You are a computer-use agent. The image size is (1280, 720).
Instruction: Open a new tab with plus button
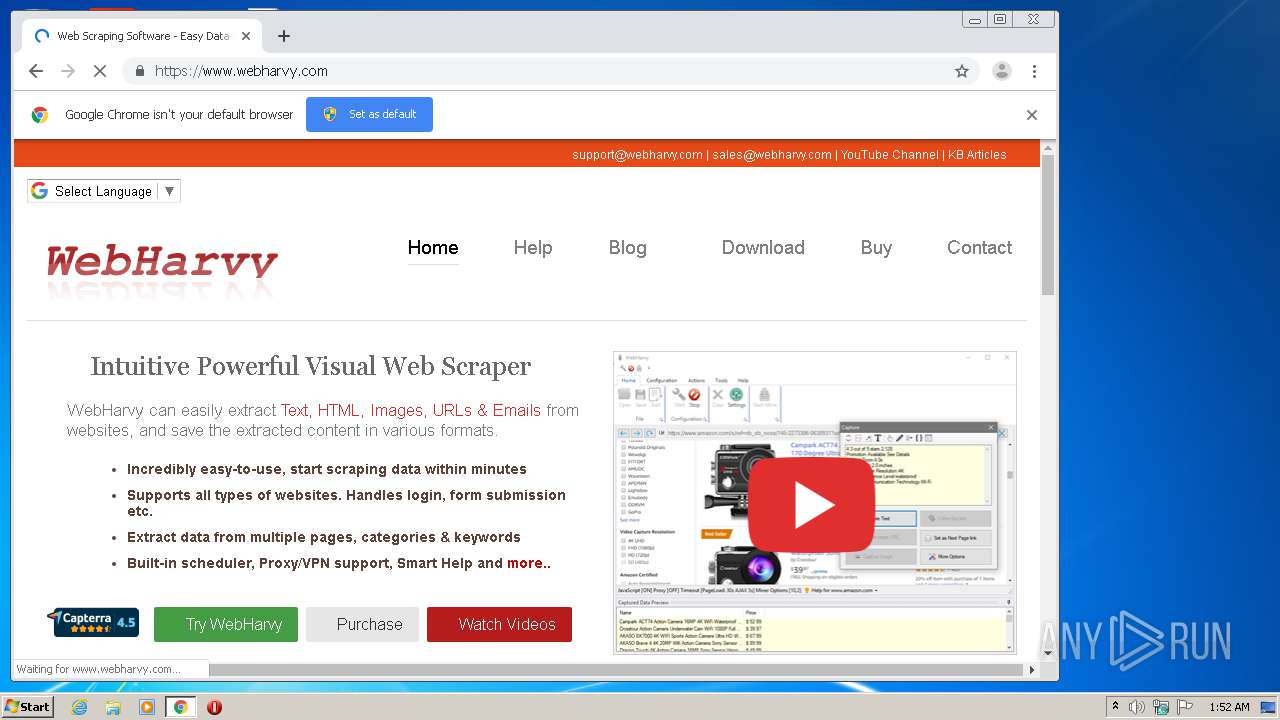coord(284,36)
